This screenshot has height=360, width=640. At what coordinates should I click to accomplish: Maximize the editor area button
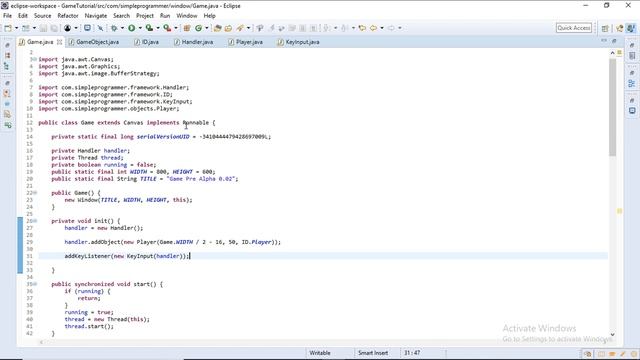[614, 41]
